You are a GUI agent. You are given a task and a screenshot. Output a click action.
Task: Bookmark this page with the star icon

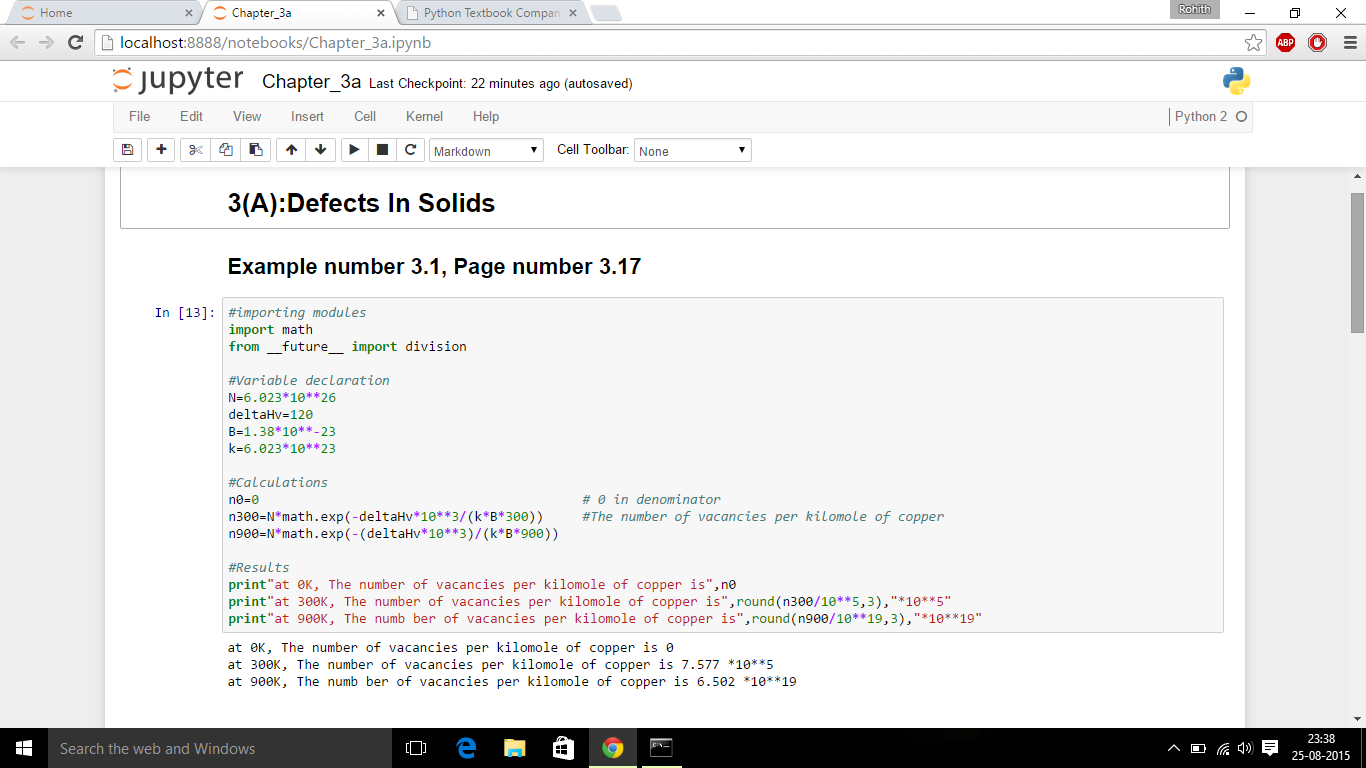pos(1253,43)
